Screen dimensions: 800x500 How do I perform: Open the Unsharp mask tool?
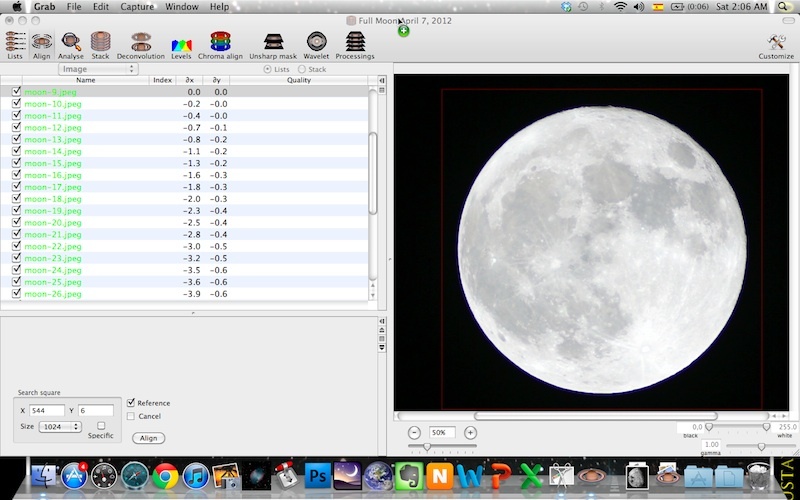[x=273, y=41]
